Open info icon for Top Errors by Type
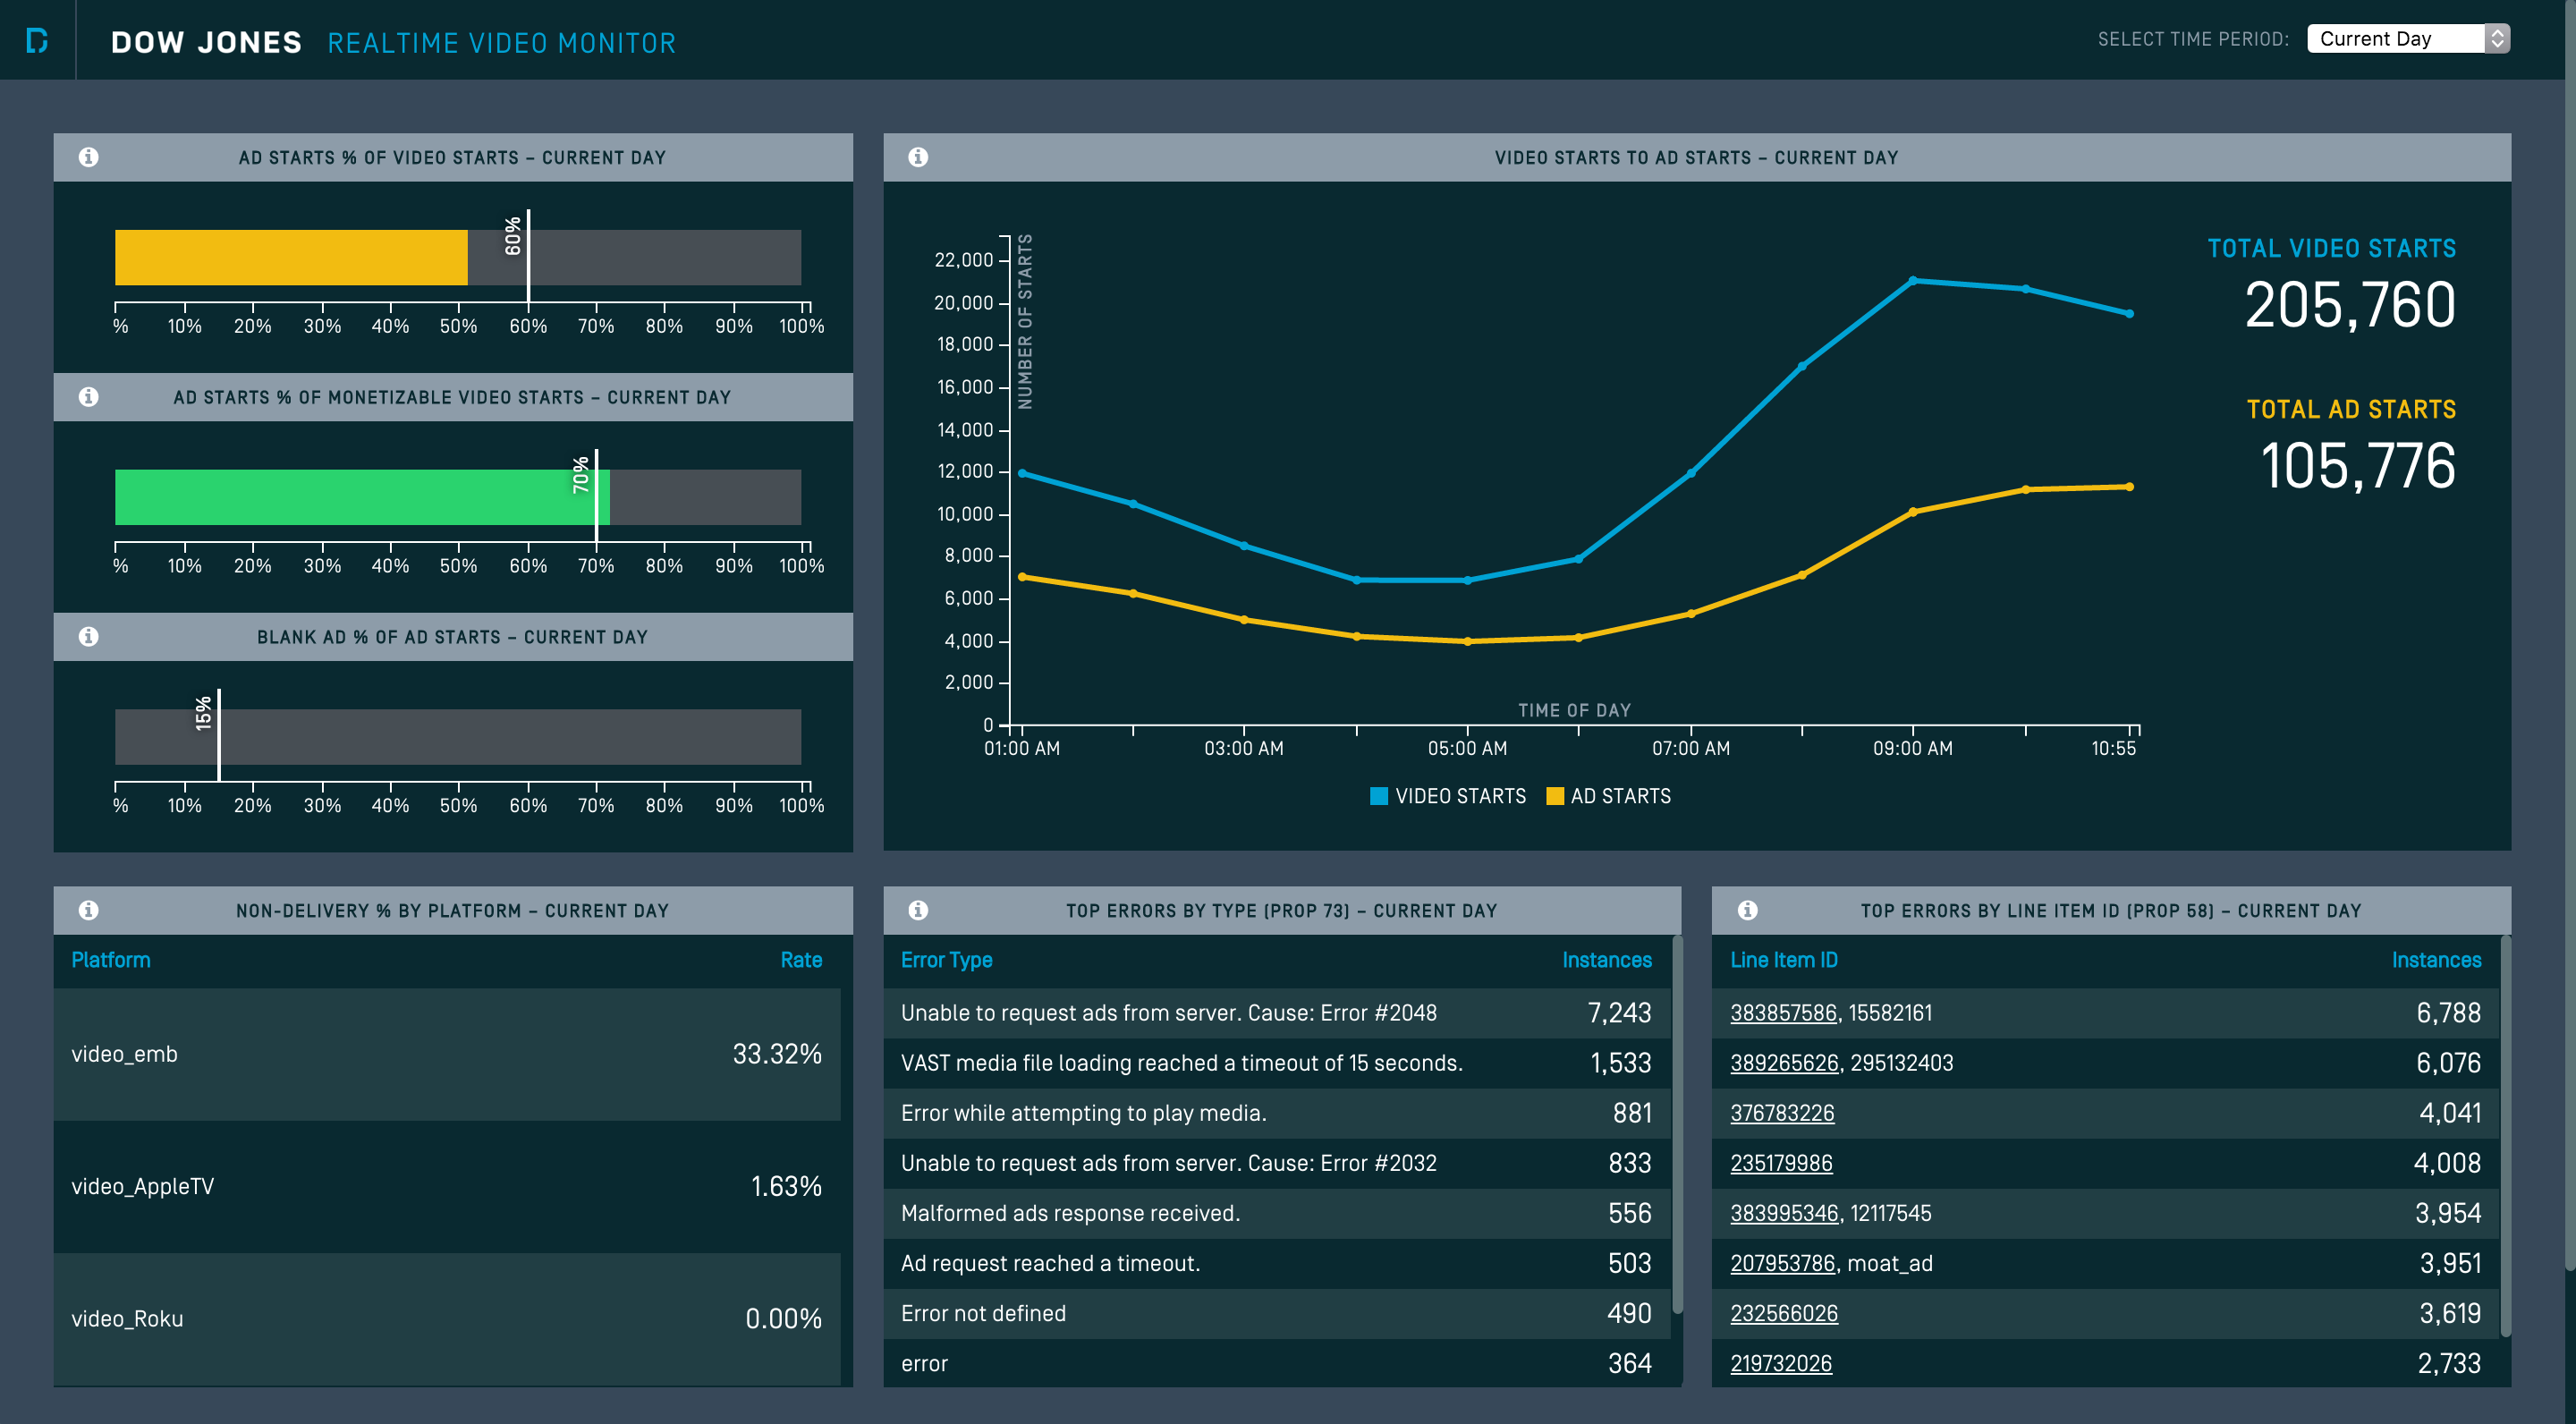2576x1424 pixels. point(918,910)
